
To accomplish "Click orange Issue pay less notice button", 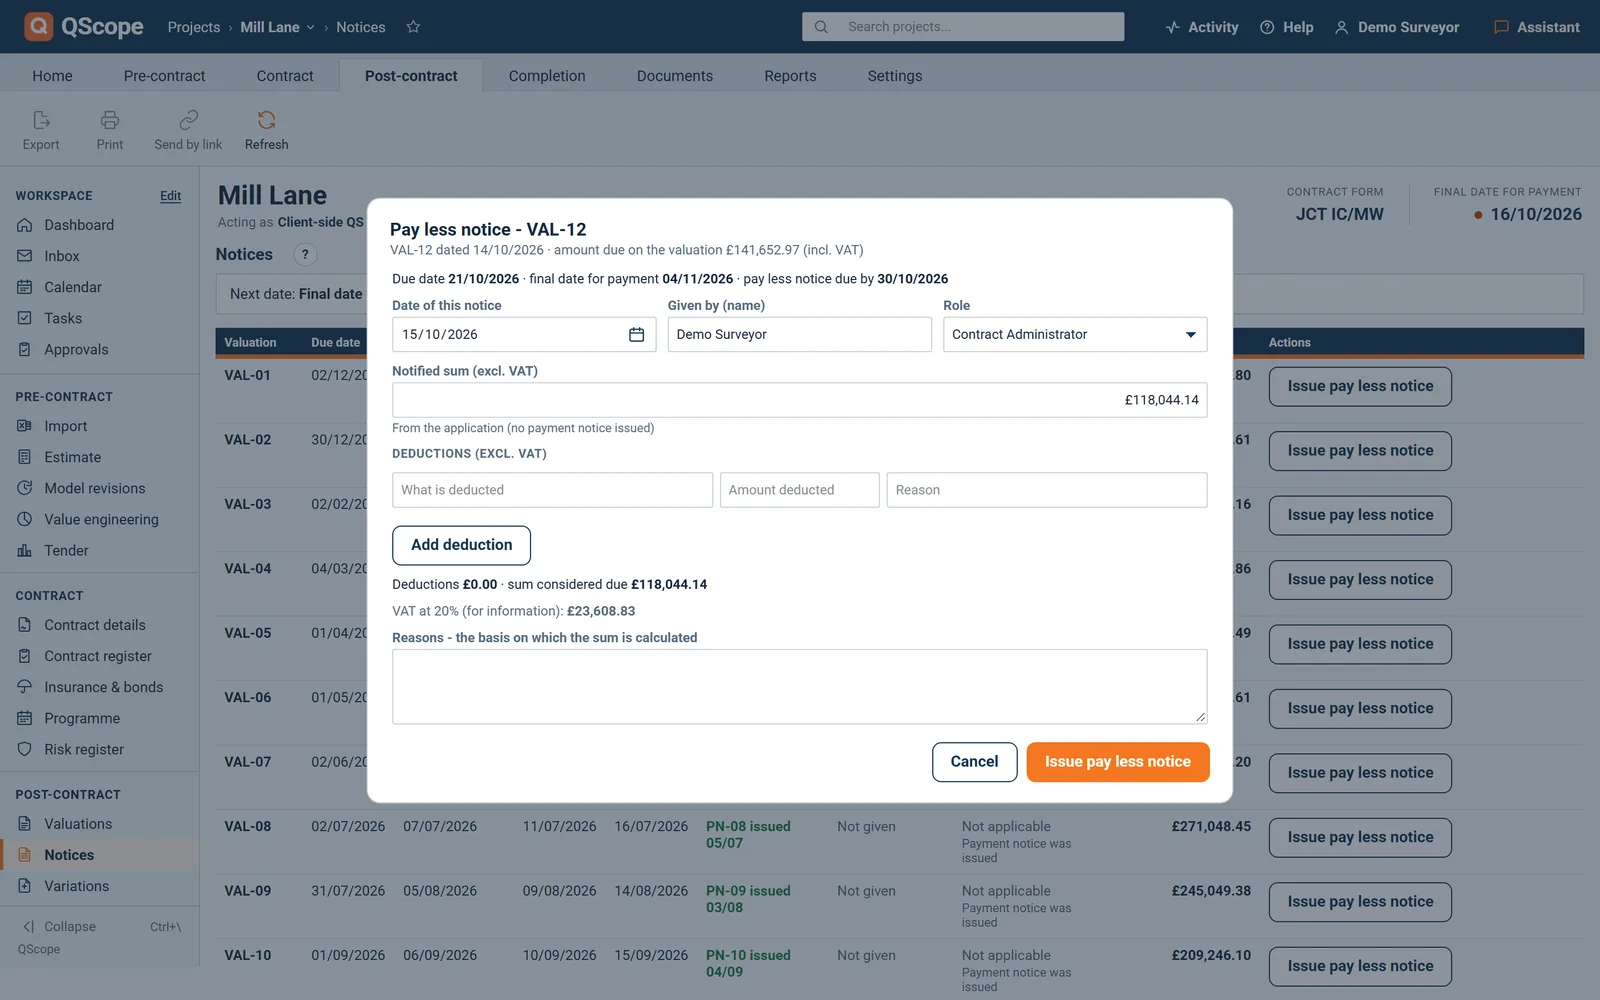I will pyautogui.click(x=1118, y=762).
